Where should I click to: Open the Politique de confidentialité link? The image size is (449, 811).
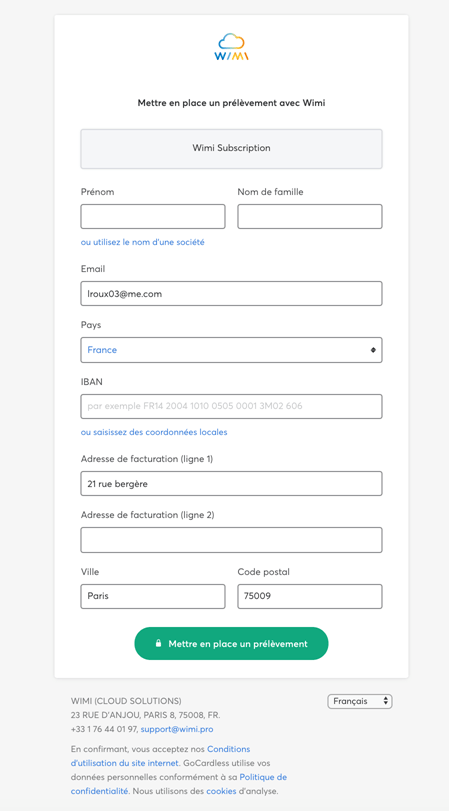178,784
